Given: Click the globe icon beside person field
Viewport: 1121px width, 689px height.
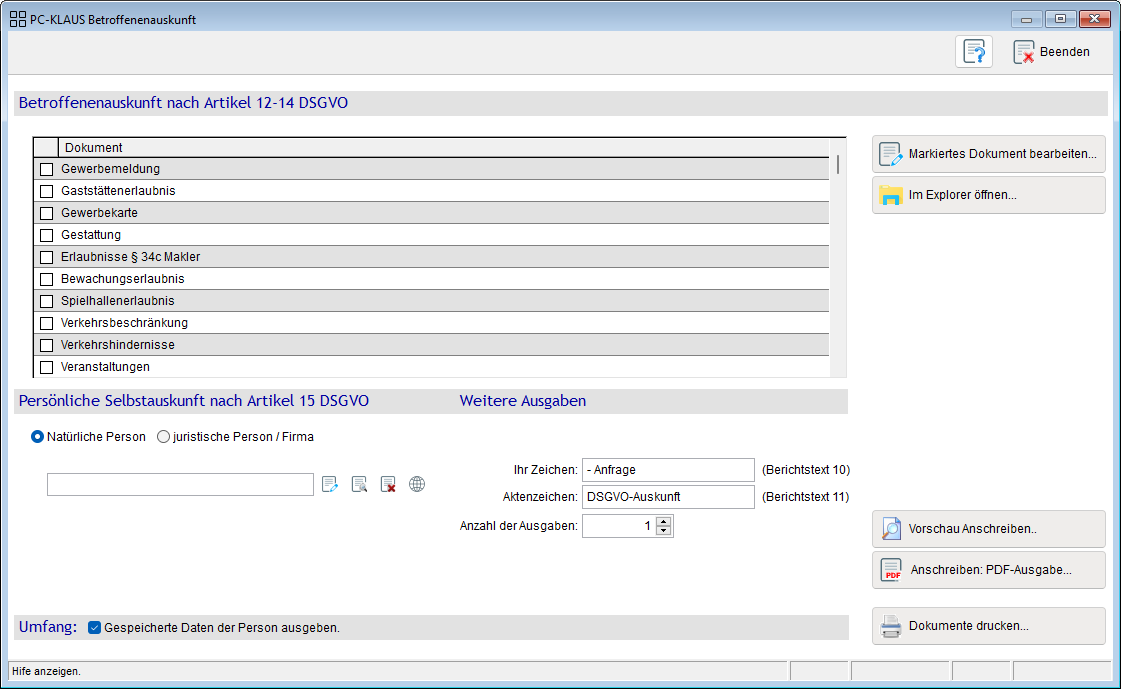Looking at the screenshot, I should (417, 485).
